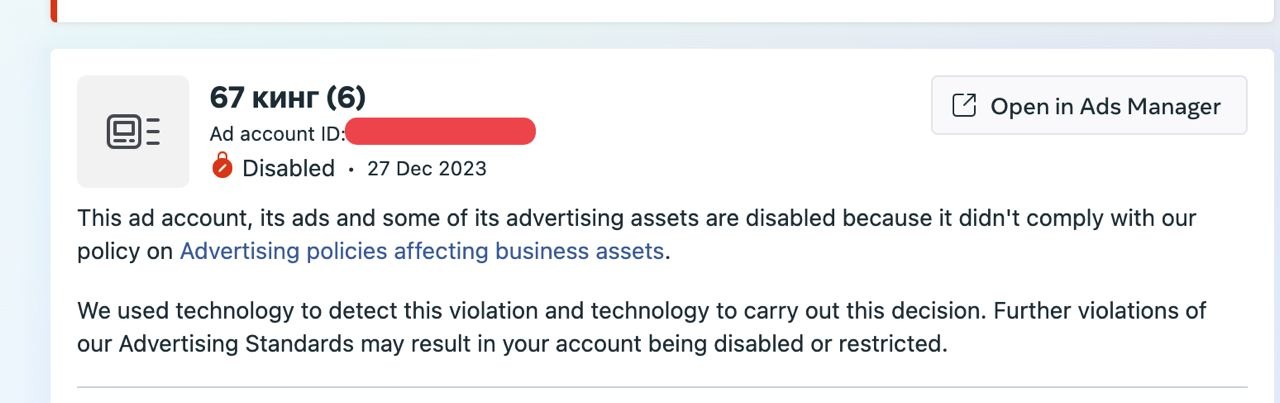The width and height of the screenshot is (1280, 403).
Task: Click the dot separator before the date
Action: [x=351, y=169]
